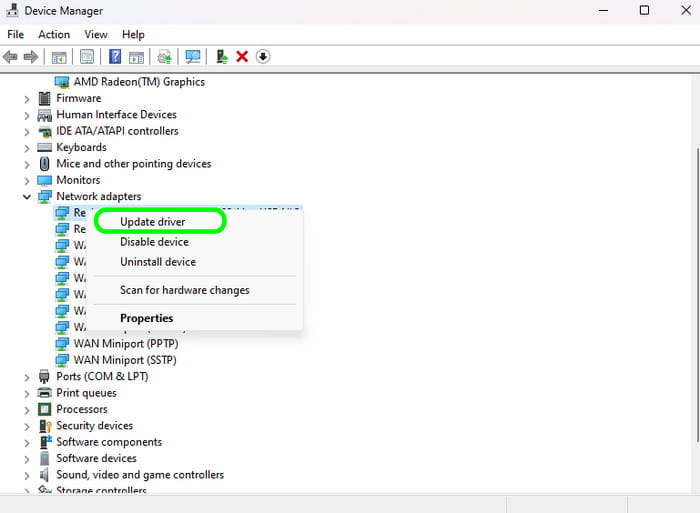This screenshot has height=513, width=700.
Task: Click the Forward arrow toolbar icon
Action: (x=30, y=57)
